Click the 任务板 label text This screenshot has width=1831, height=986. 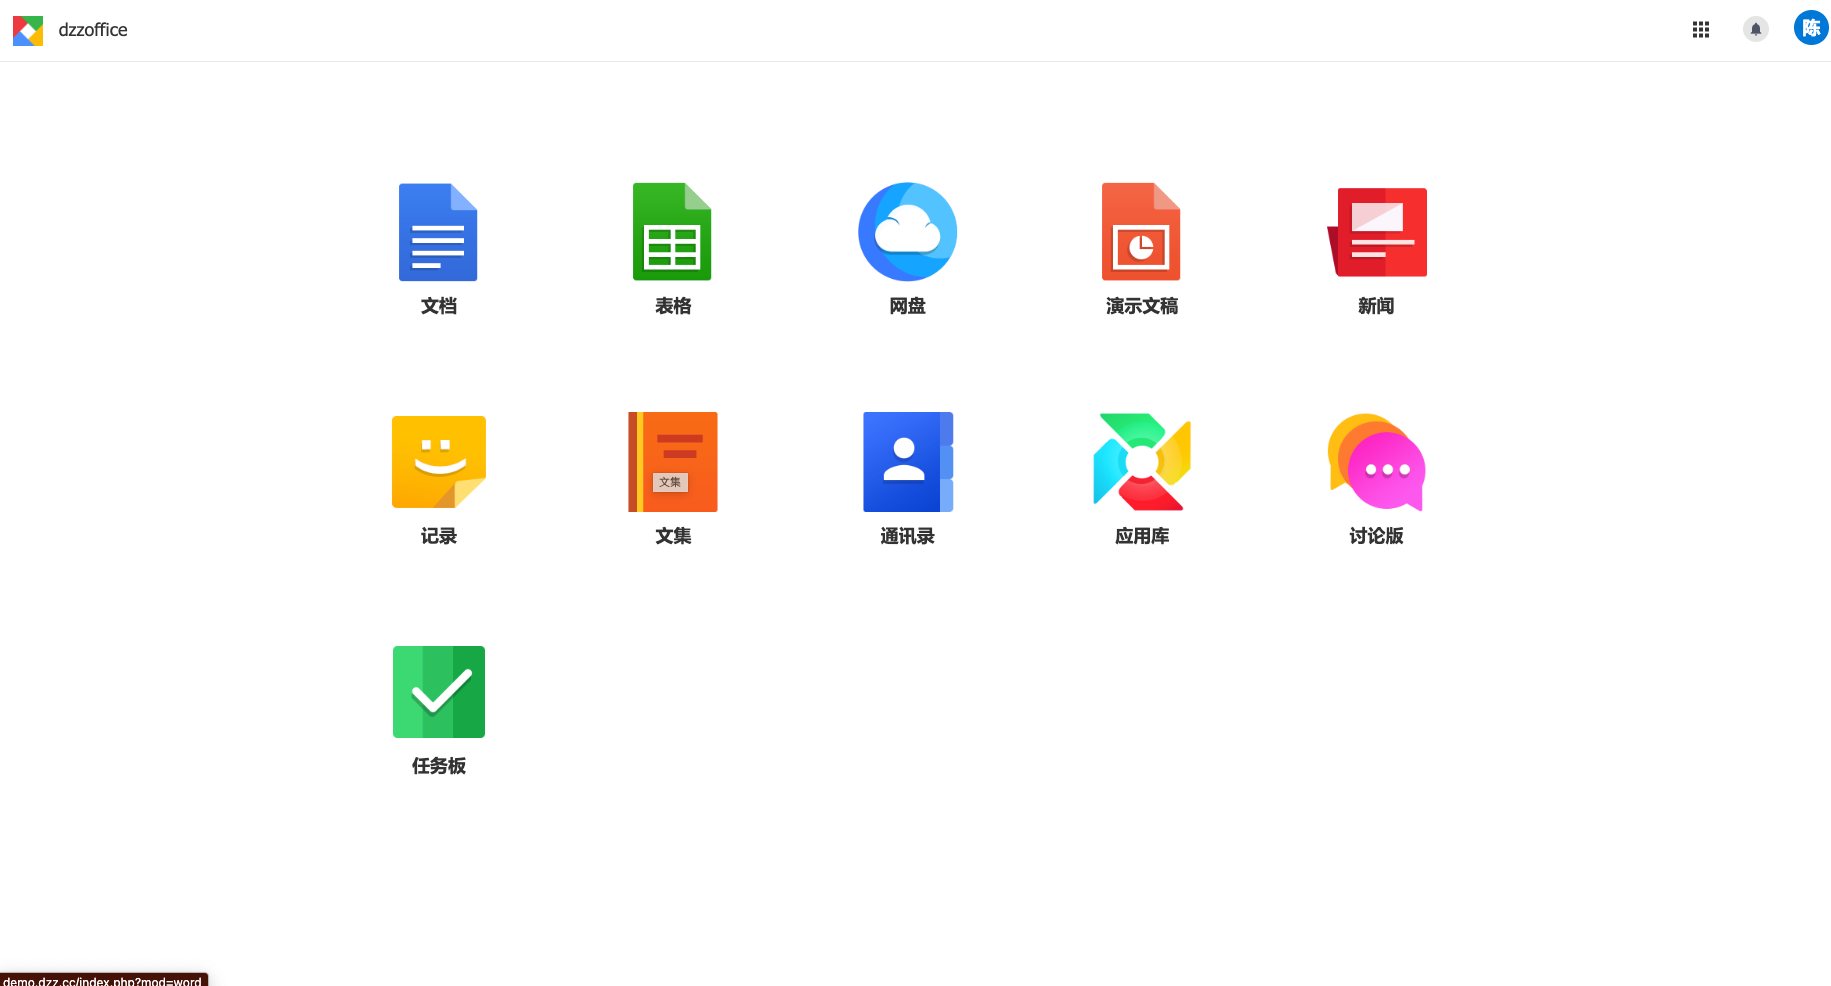(x=438, y=766)
